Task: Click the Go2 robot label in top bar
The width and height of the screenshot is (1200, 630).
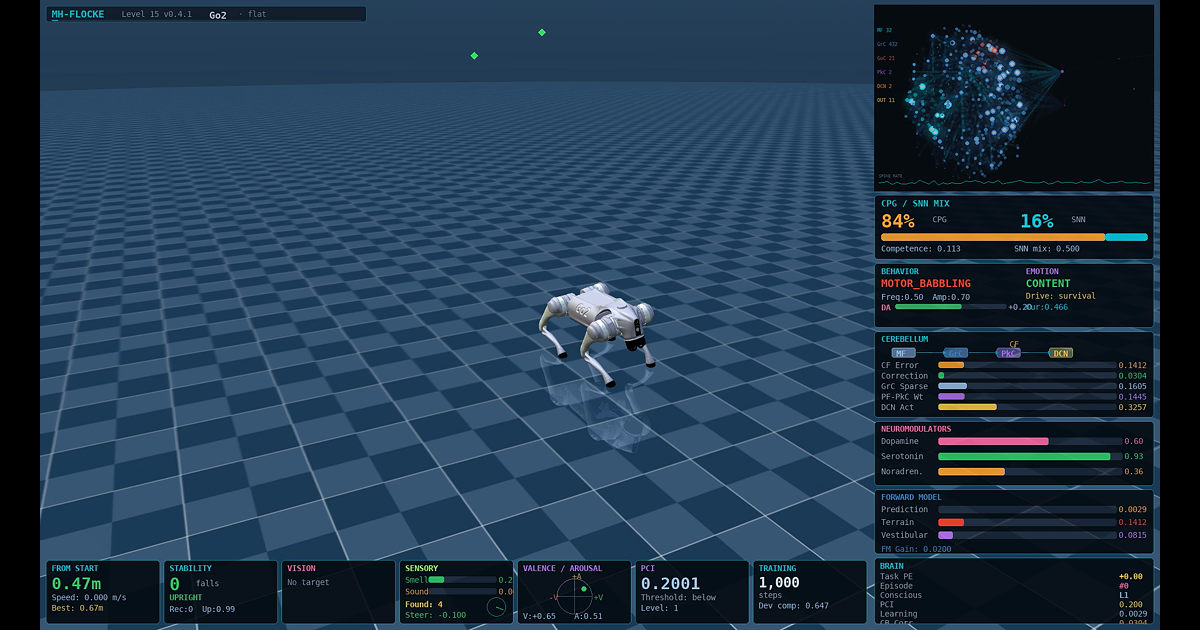Action: (218, 15)
